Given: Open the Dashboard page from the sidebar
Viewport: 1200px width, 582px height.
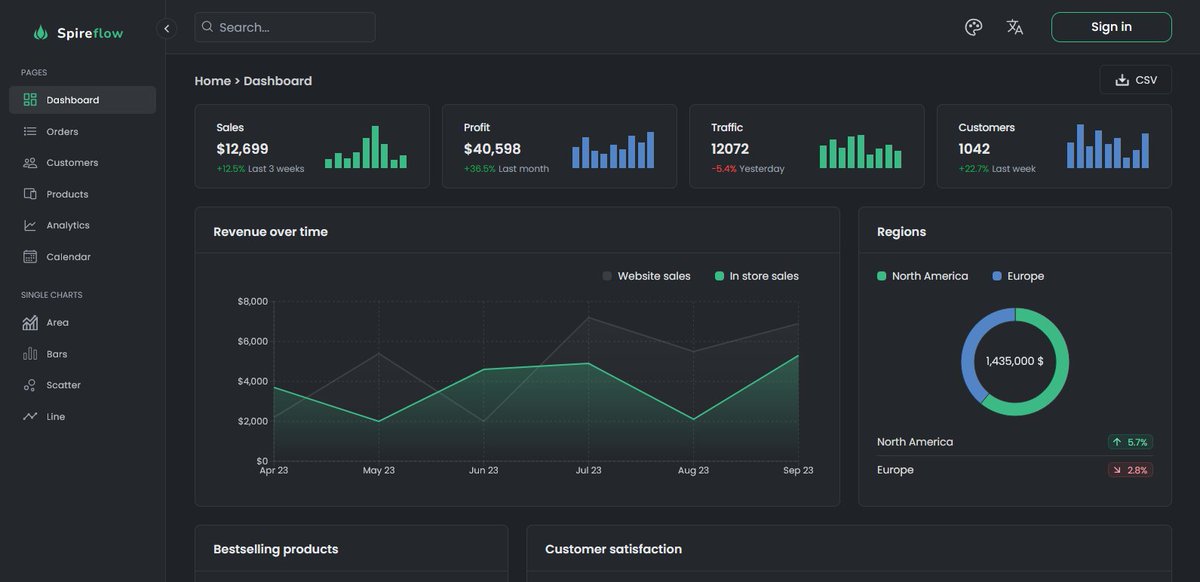Looking at the screenshot, I should pyautogui.click(x=70, y=99).
